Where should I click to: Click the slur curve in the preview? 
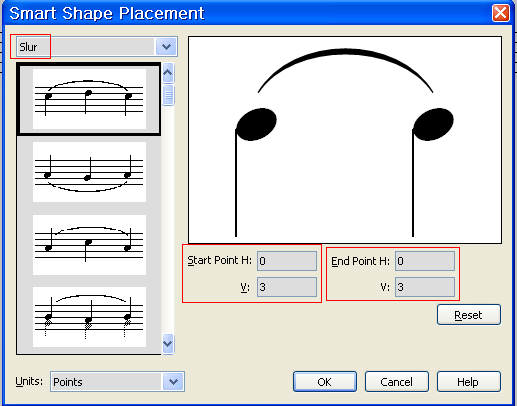click(x=345, y=51)
